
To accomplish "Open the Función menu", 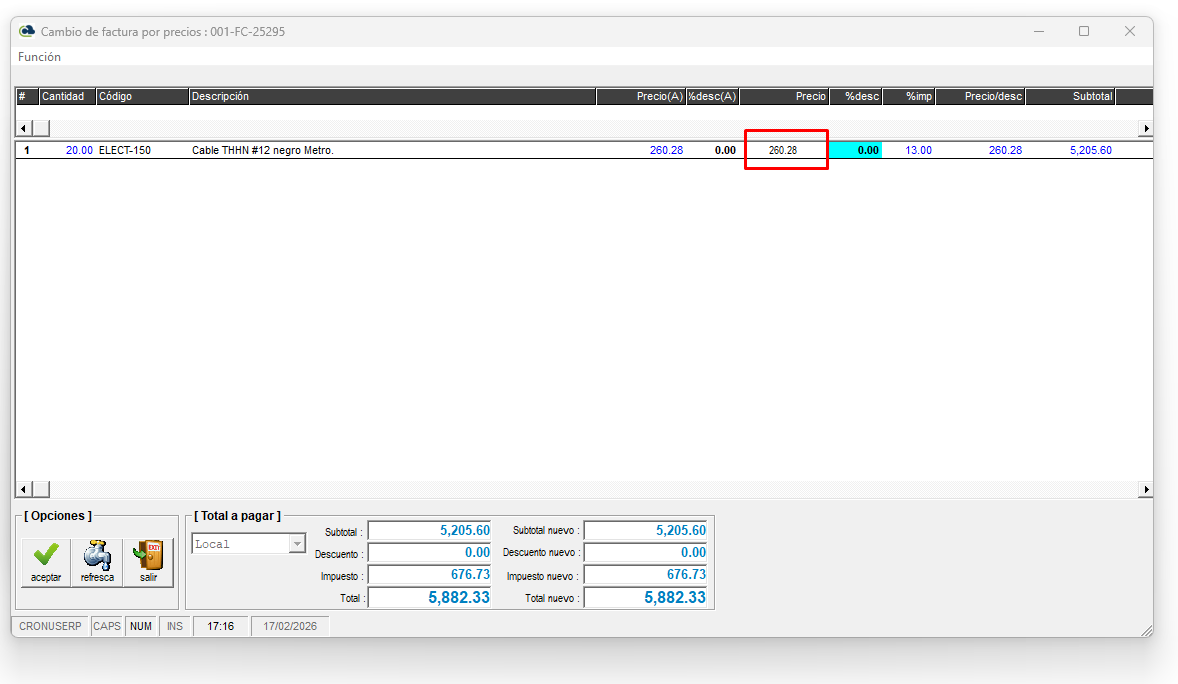I will [x=39, y=57].
